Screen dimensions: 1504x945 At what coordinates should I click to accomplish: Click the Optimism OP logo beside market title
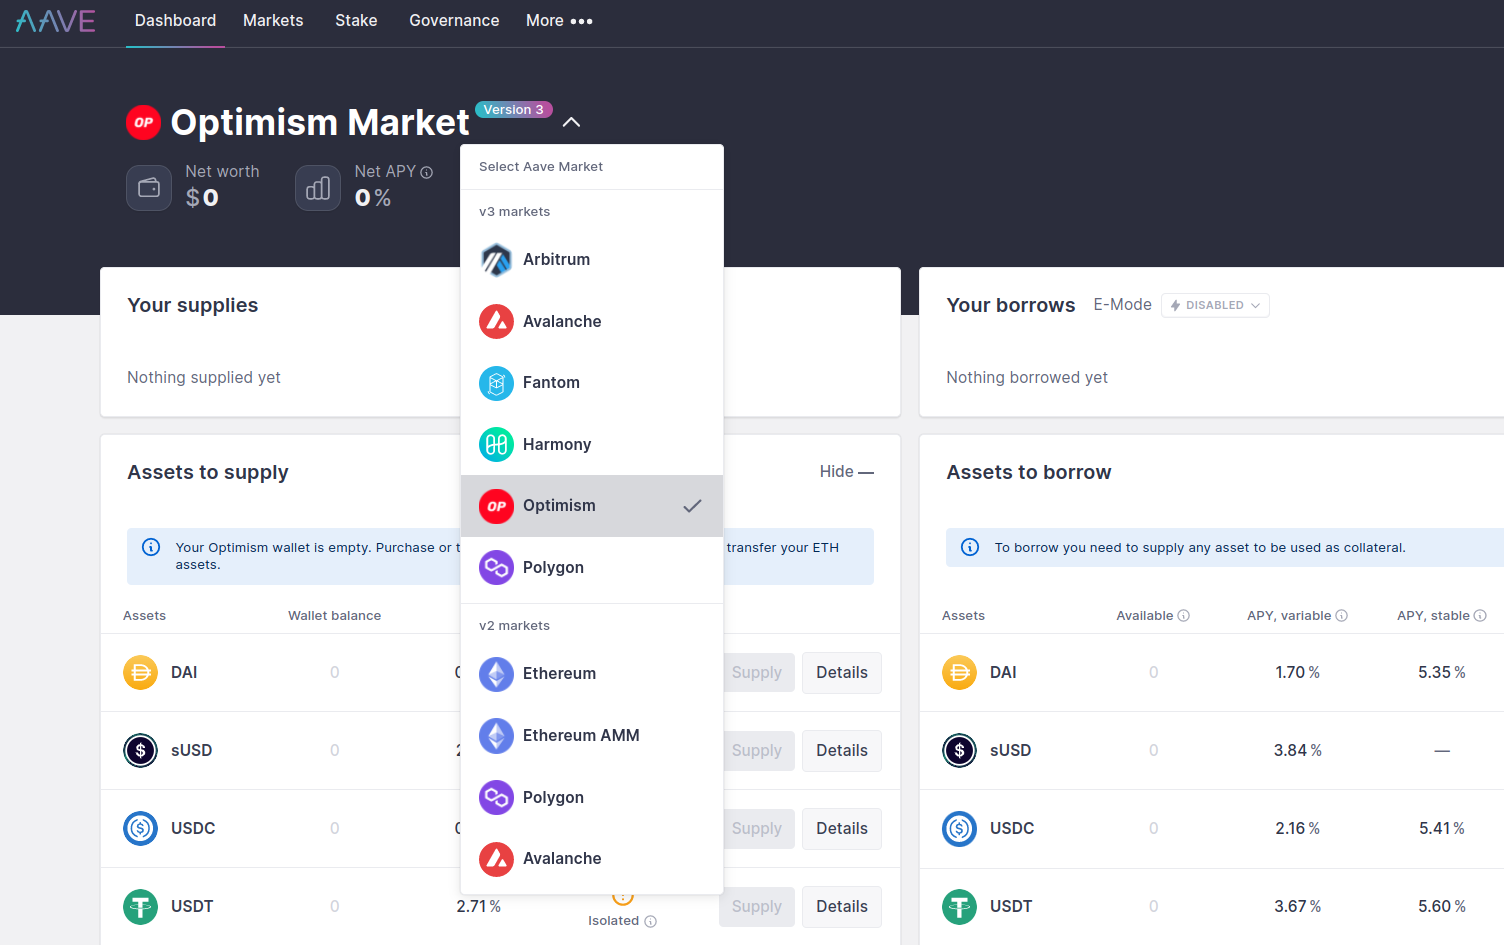tap(144, 123)
